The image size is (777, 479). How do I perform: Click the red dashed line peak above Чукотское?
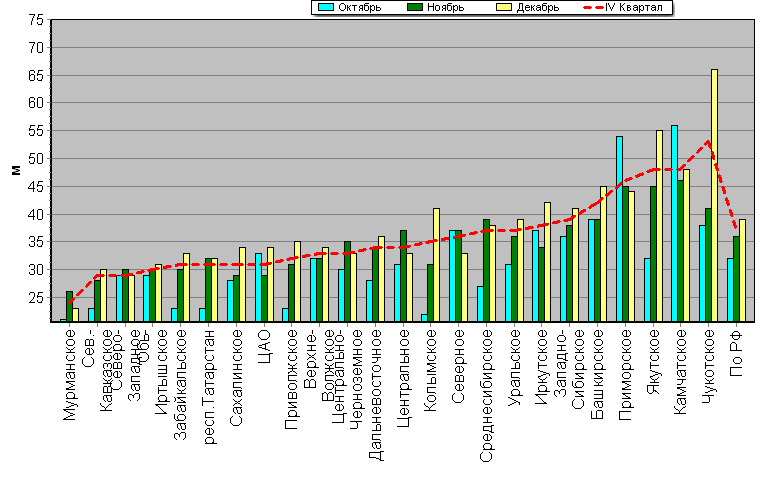tap(708, 142)
